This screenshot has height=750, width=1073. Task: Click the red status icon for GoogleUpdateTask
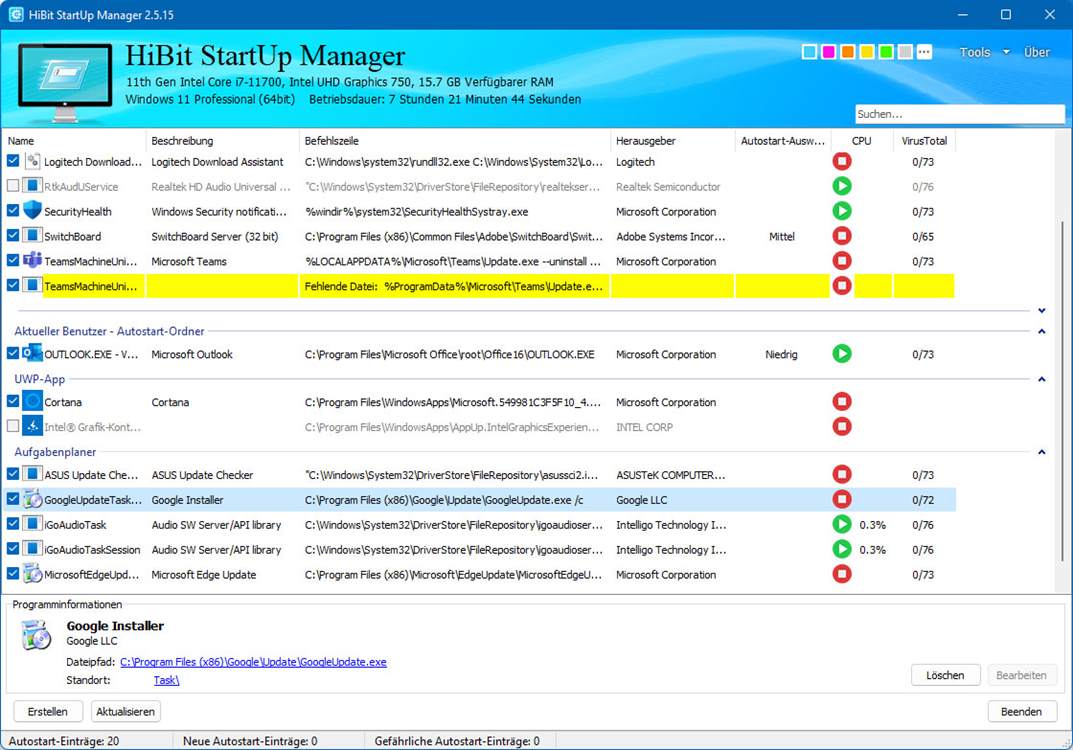coord(842,500)
